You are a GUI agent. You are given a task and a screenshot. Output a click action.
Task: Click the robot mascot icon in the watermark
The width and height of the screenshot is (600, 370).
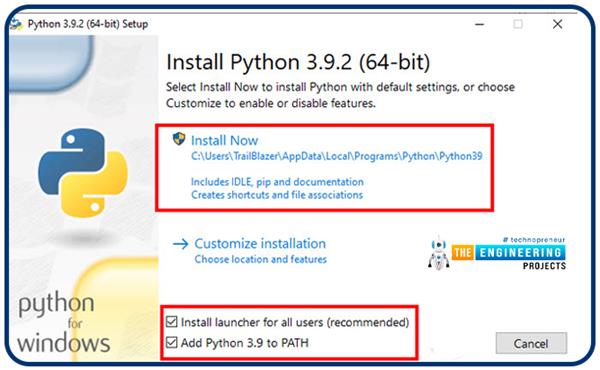(x=439, y=253)
